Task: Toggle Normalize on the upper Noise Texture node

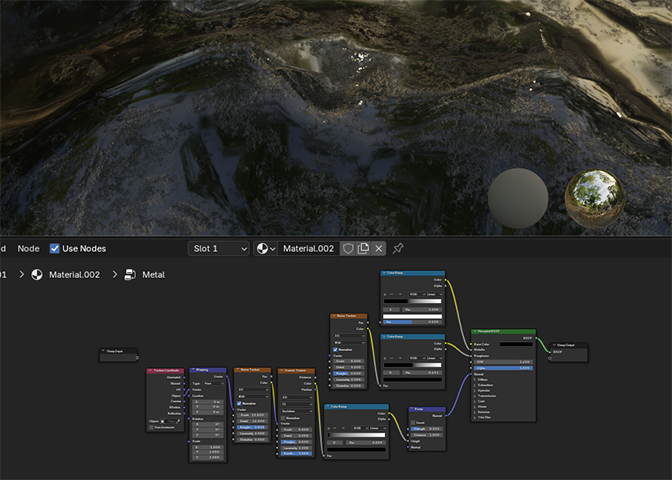Action: point(335,349)
